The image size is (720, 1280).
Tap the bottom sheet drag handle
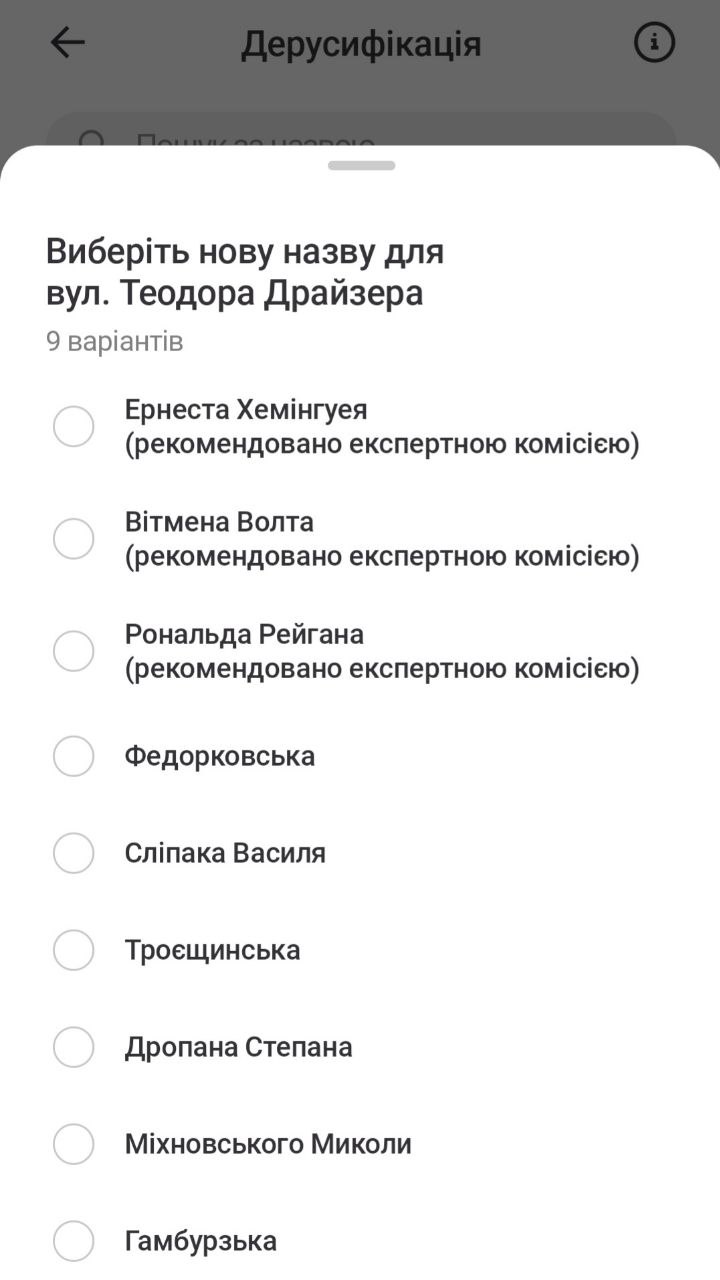point(361,165)
